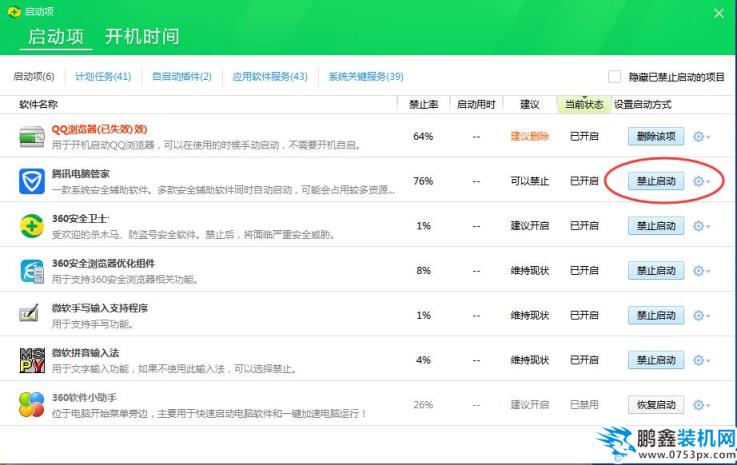Click 禁止启动 for 360安全浏览器优化组件
This screenshot has height=465, width=737.
pos(656,271)
